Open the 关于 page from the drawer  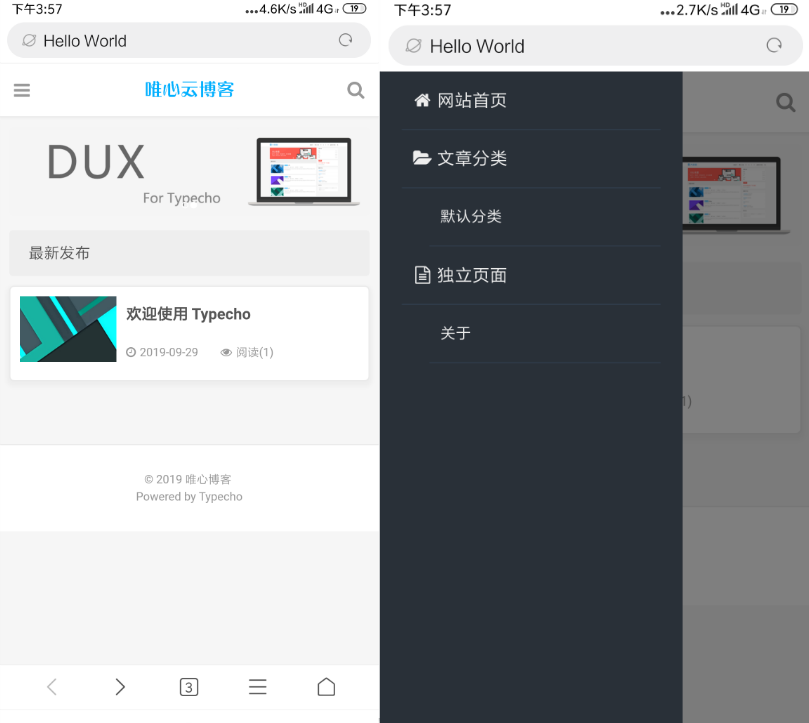[455, 333]
